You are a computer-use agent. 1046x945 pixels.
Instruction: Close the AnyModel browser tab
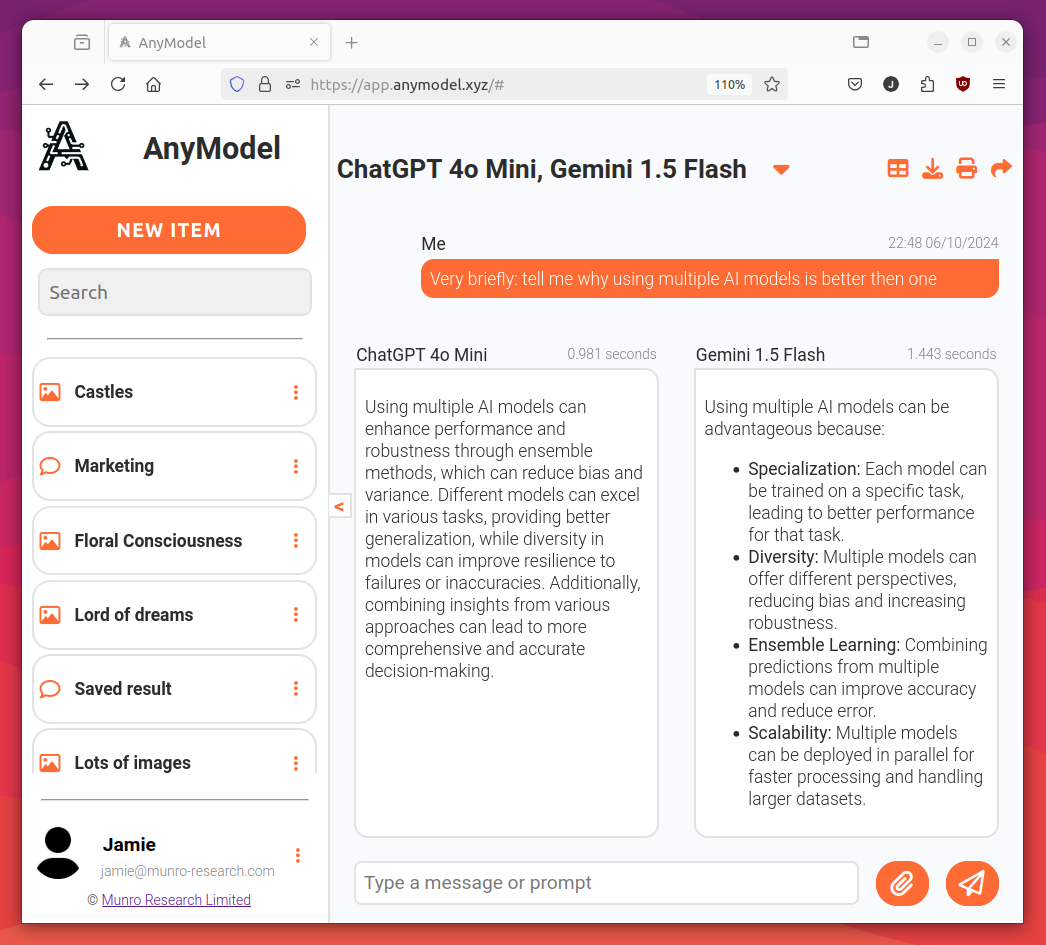314,42
